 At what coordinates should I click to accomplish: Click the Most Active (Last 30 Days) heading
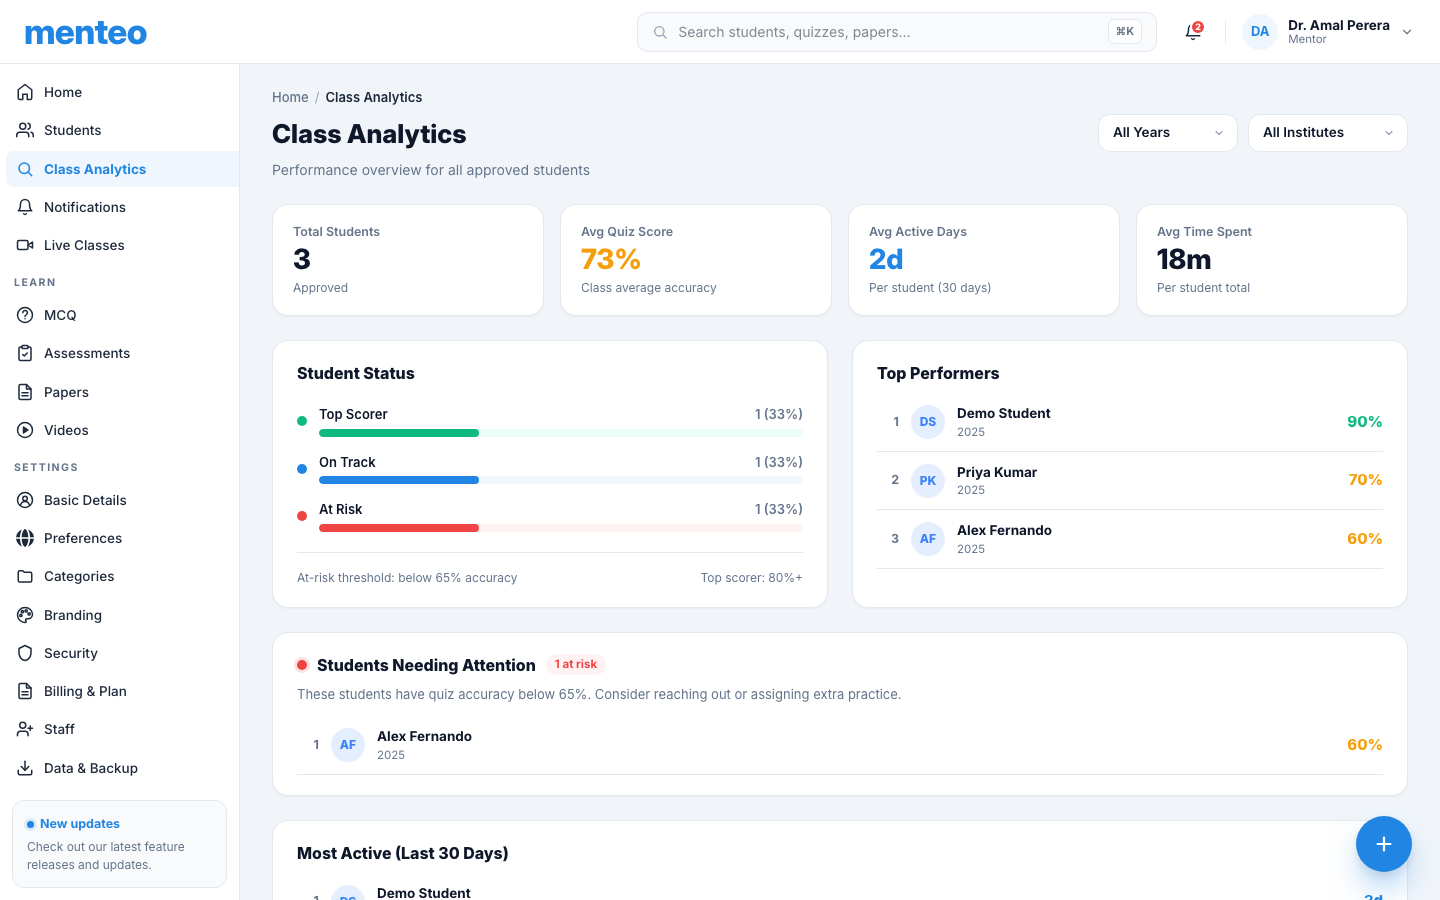403,853
